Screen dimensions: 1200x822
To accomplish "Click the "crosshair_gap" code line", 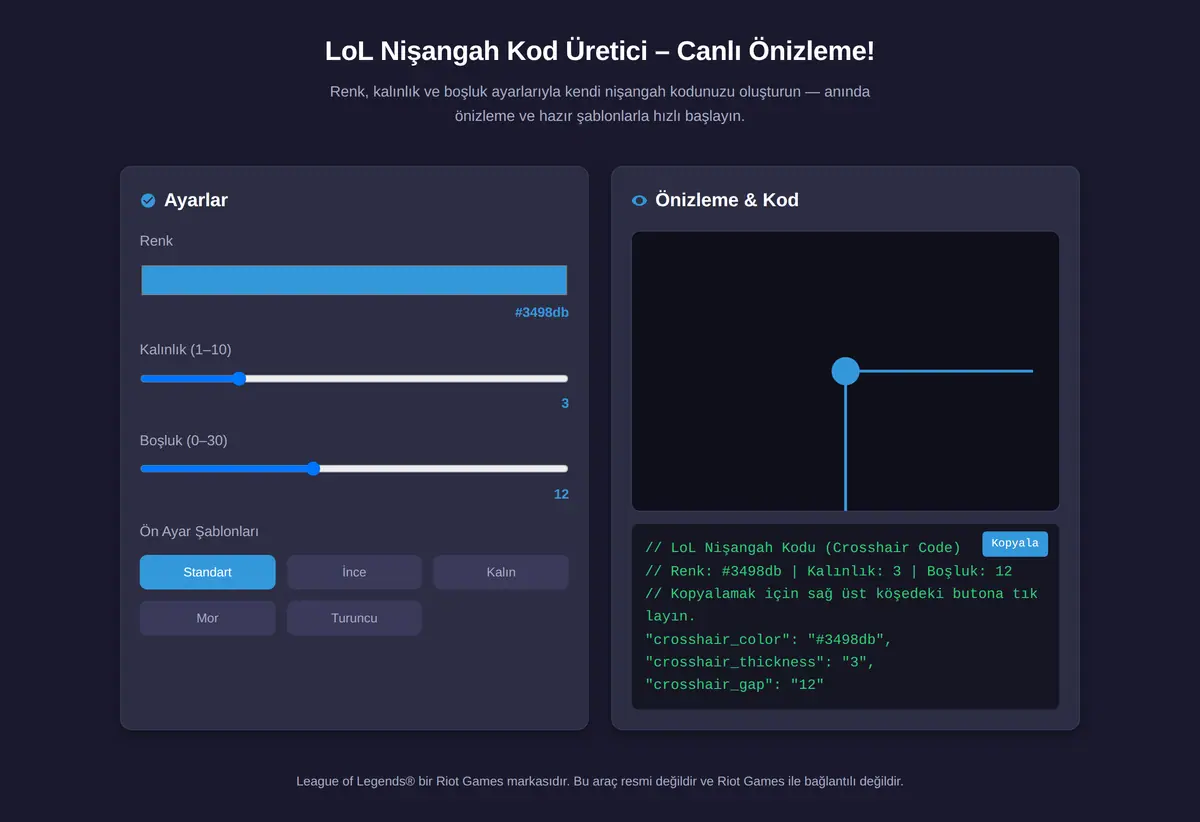I will click(734, 685).
